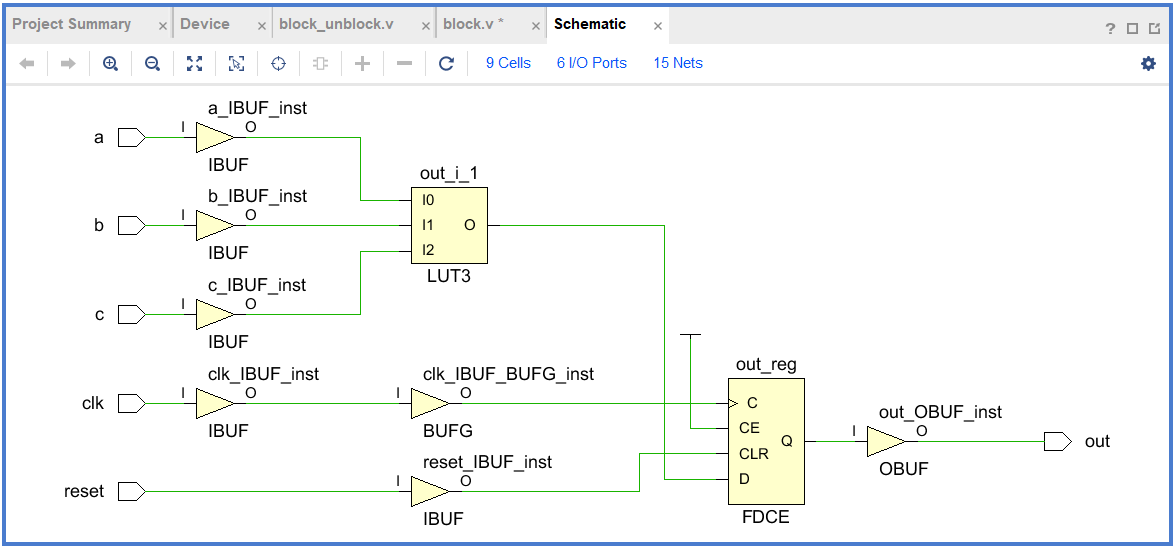This screenshot has width=1174, height=548.
Task: Select the out_reg FDCE flip-flop block
Action: [x=766, y=442]
